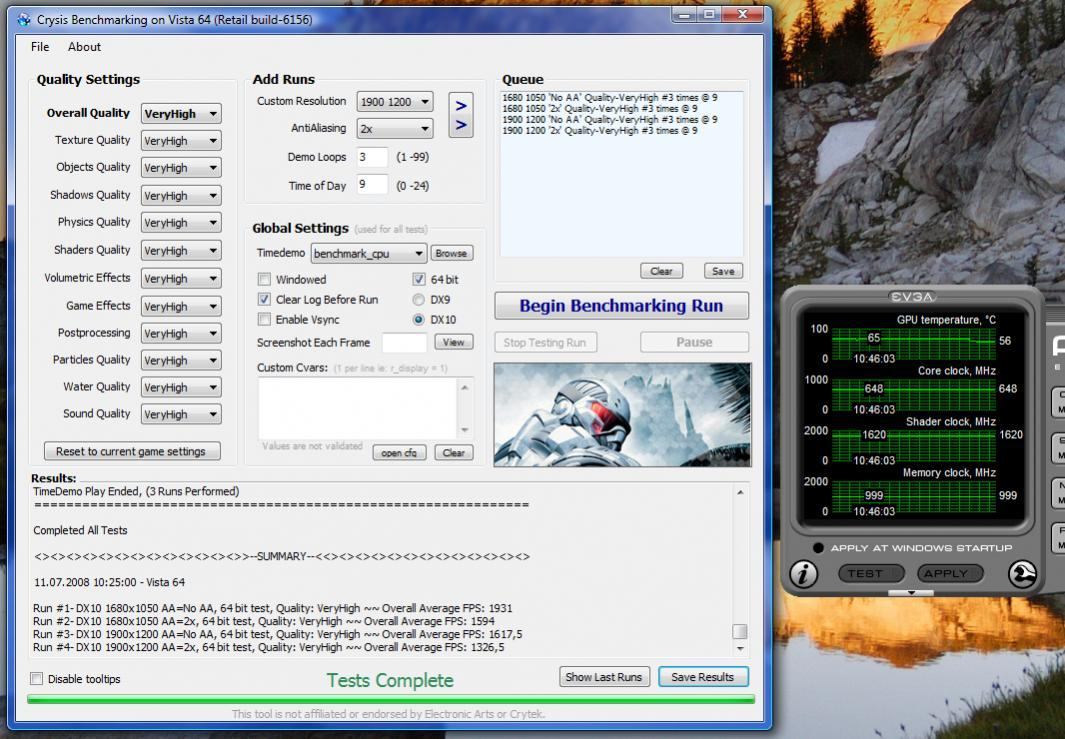Open the Particles Quality dropdown

pos(181,360)
